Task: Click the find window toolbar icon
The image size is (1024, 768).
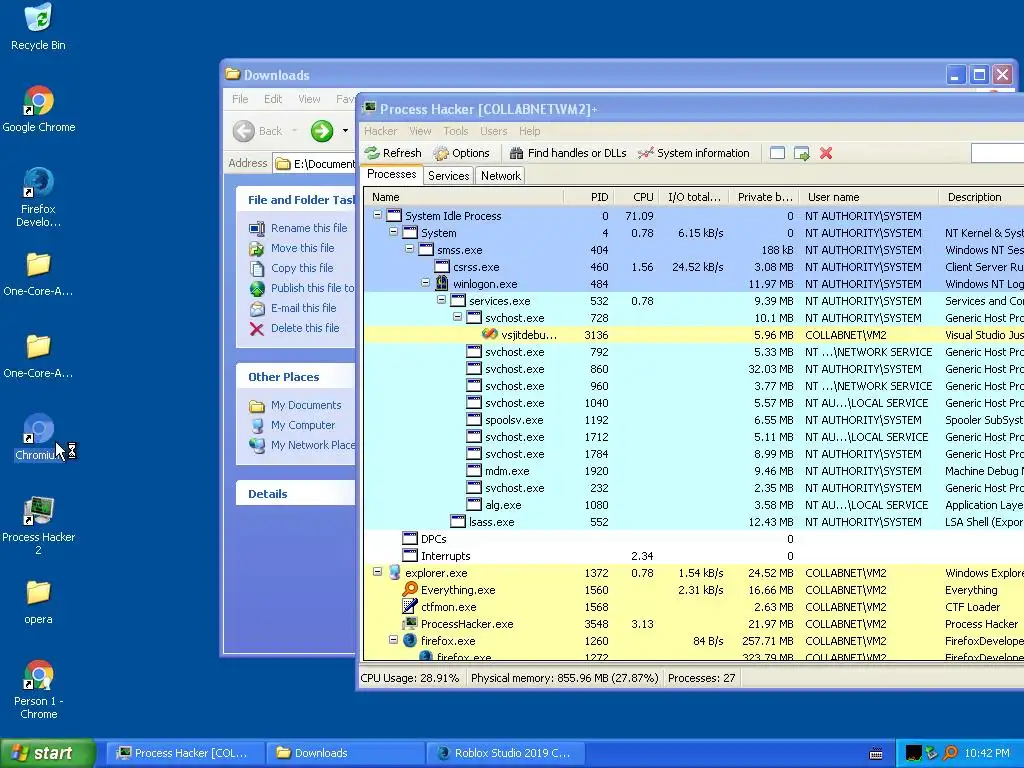Action: coord(777,153)
